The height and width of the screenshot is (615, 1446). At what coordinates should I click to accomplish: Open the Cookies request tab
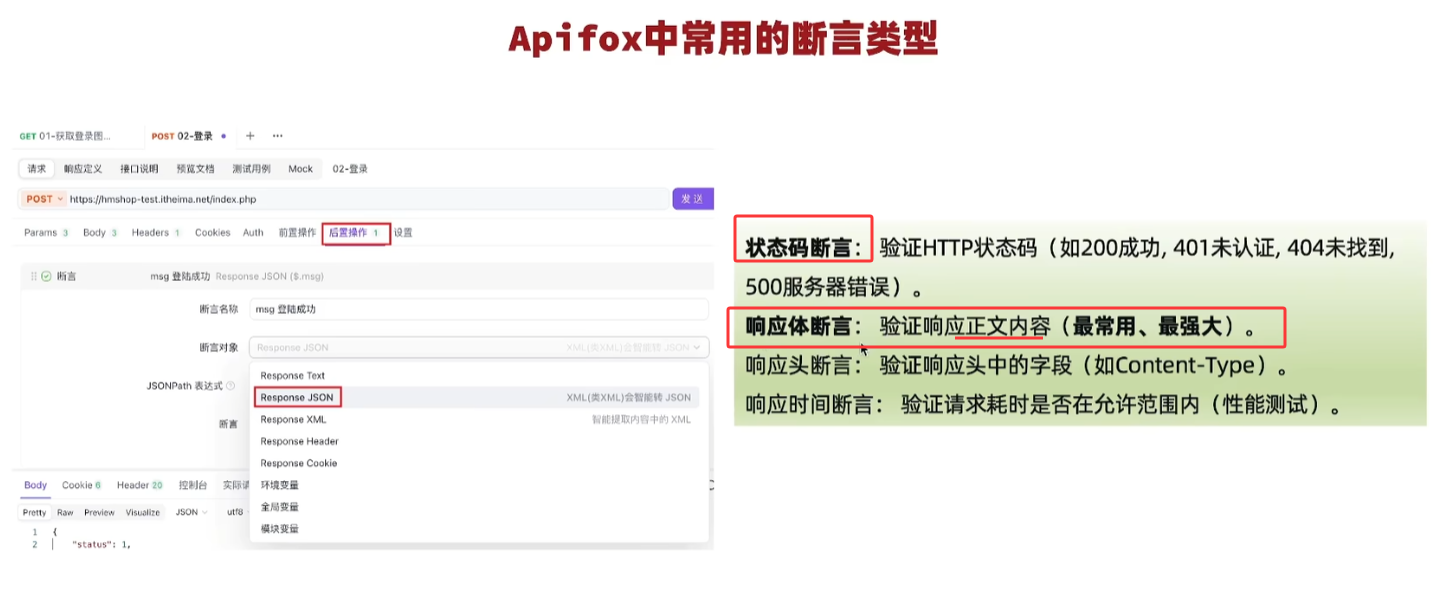[212, 233]
